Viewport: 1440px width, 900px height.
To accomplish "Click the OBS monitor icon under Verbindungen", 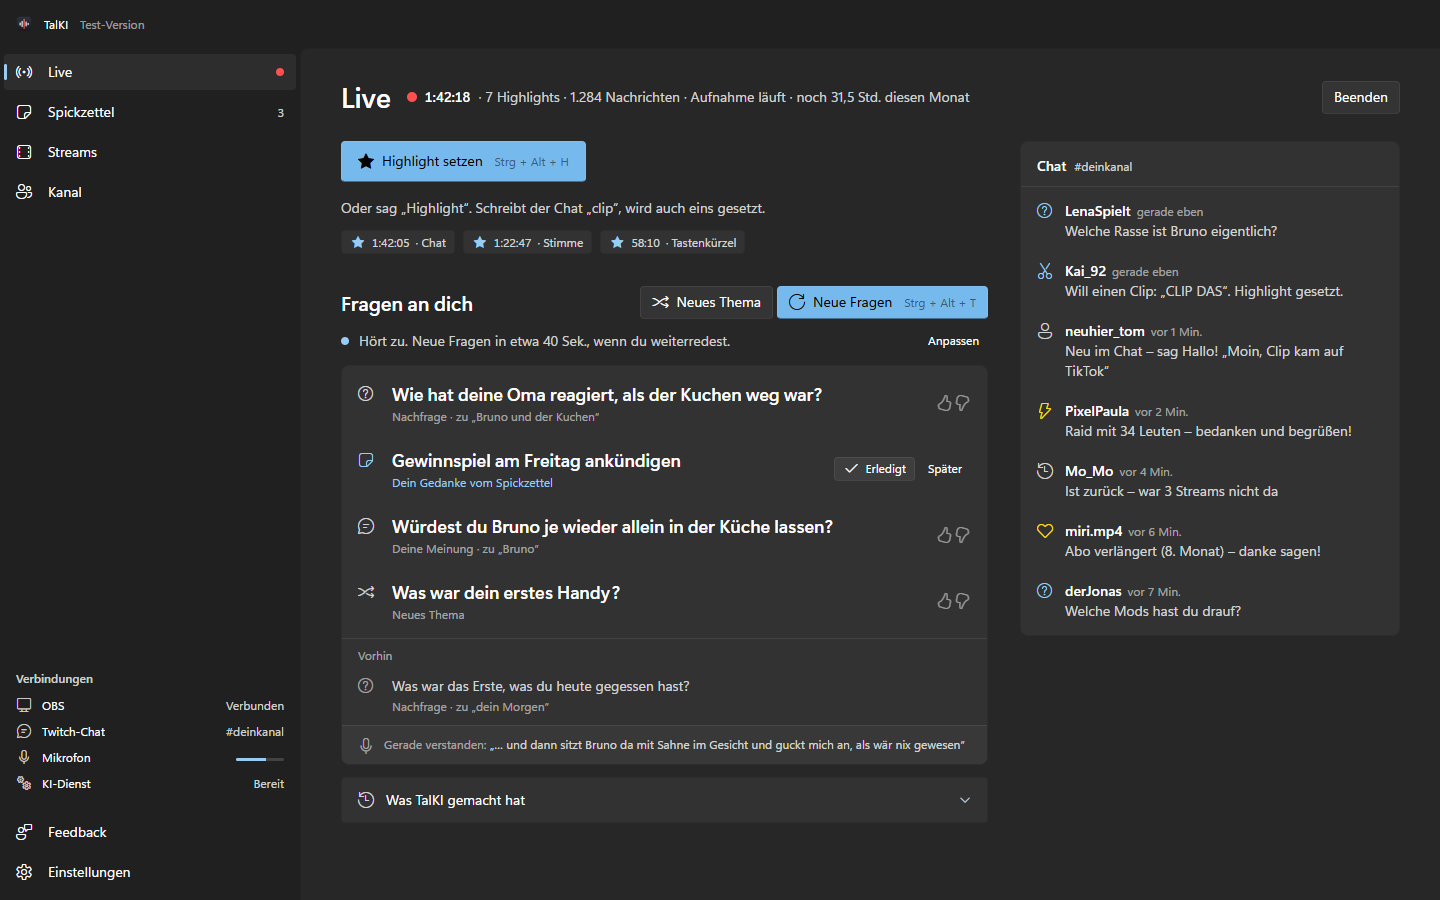I will pos(24,705).
